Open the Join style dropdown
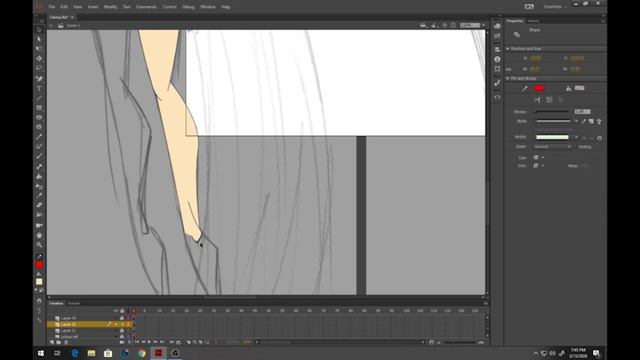Screen dimensions: 640x360 (x=539, y=166)
